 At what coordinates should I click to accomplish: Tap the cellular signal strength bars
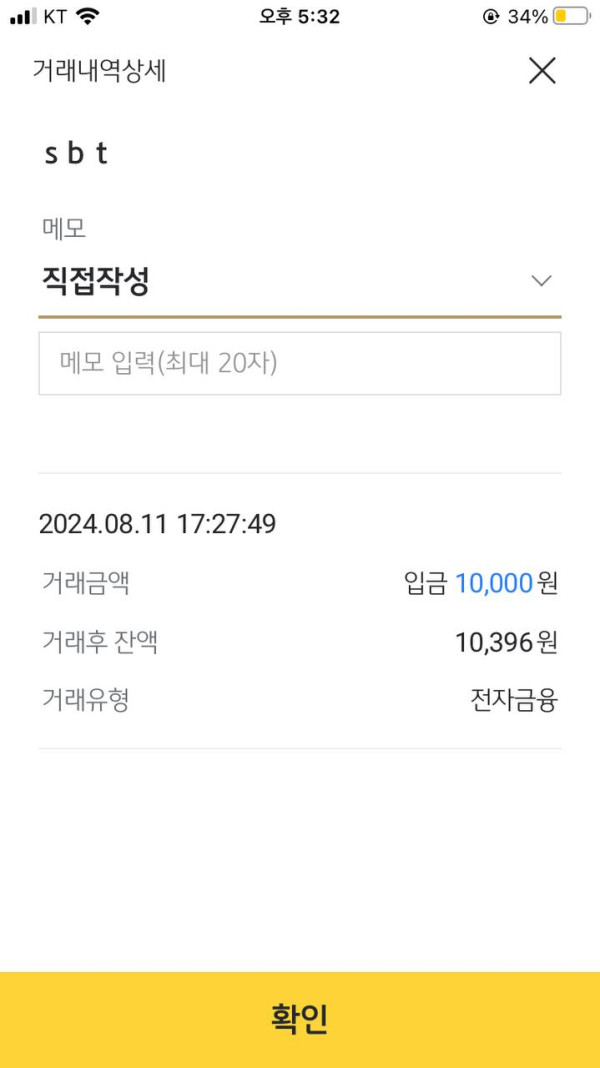click(23, 16)
